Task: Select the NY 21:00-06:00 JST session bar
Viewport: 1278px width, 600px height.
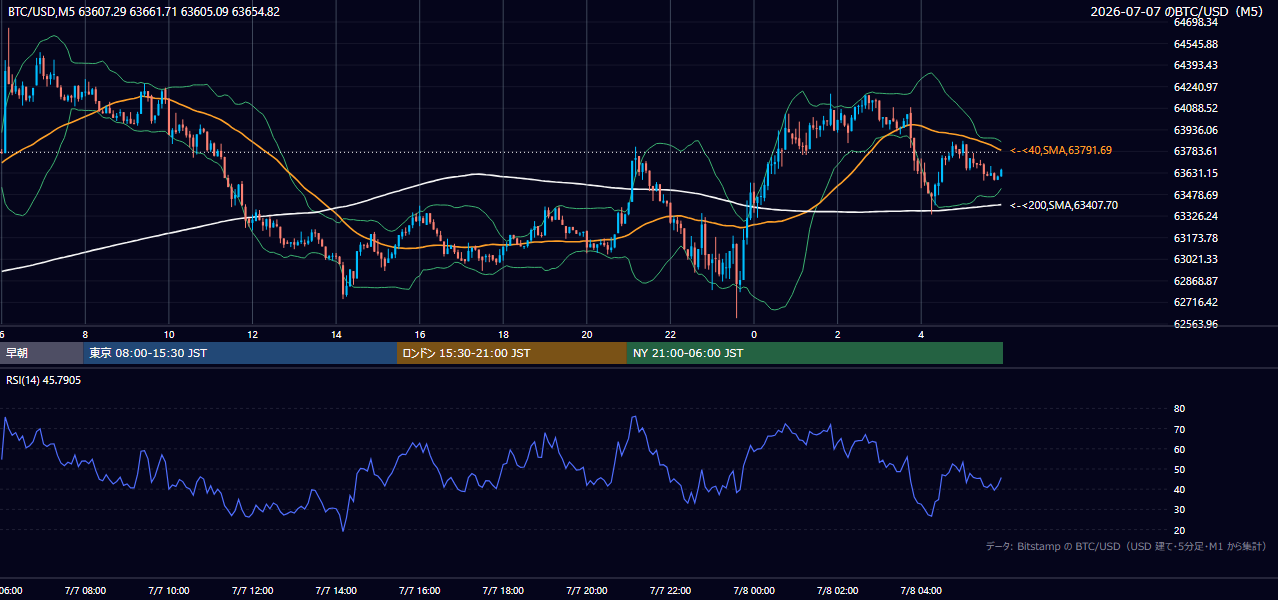Action: 815,353
